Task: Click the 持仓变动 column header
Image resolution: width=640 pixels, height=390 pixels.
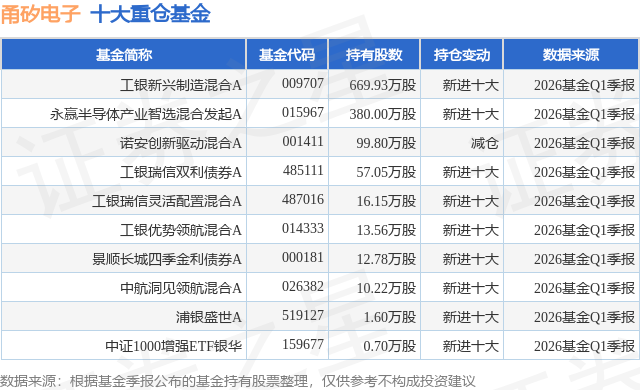Action: tap(462, 55)
